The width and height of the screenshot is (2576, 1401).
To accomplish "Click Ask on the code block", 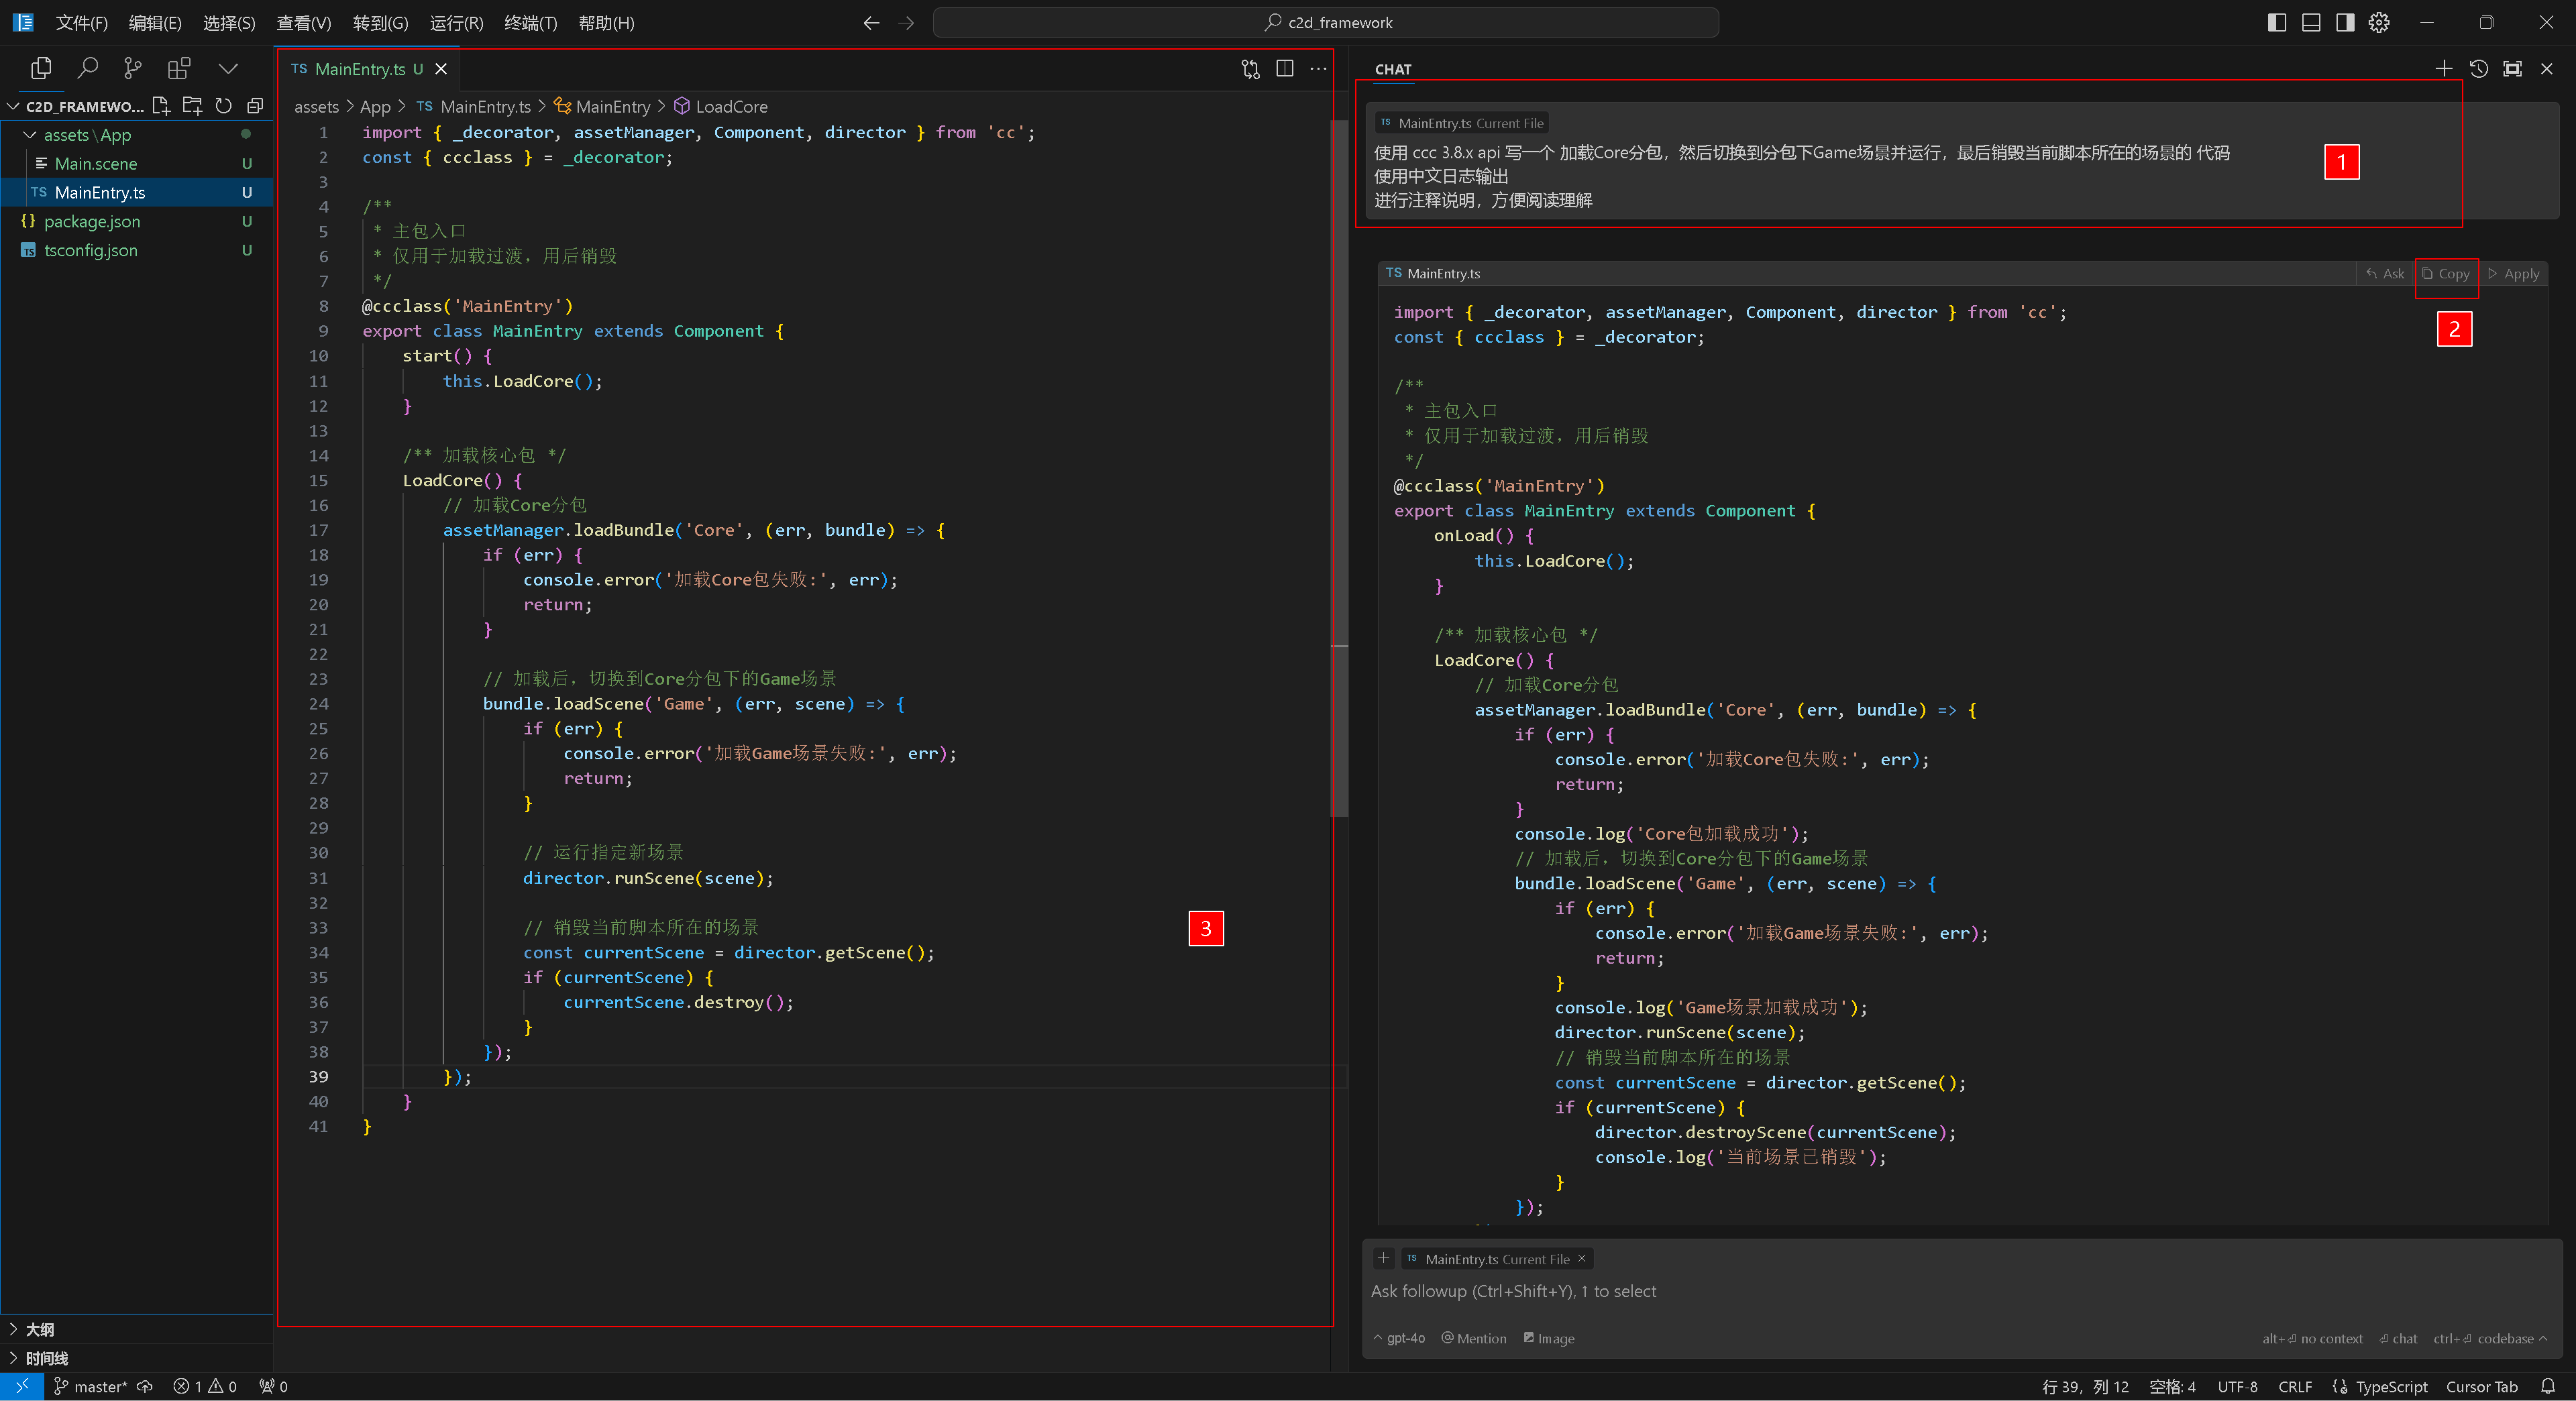I will pyautogui.click(x=2385, y=273).
